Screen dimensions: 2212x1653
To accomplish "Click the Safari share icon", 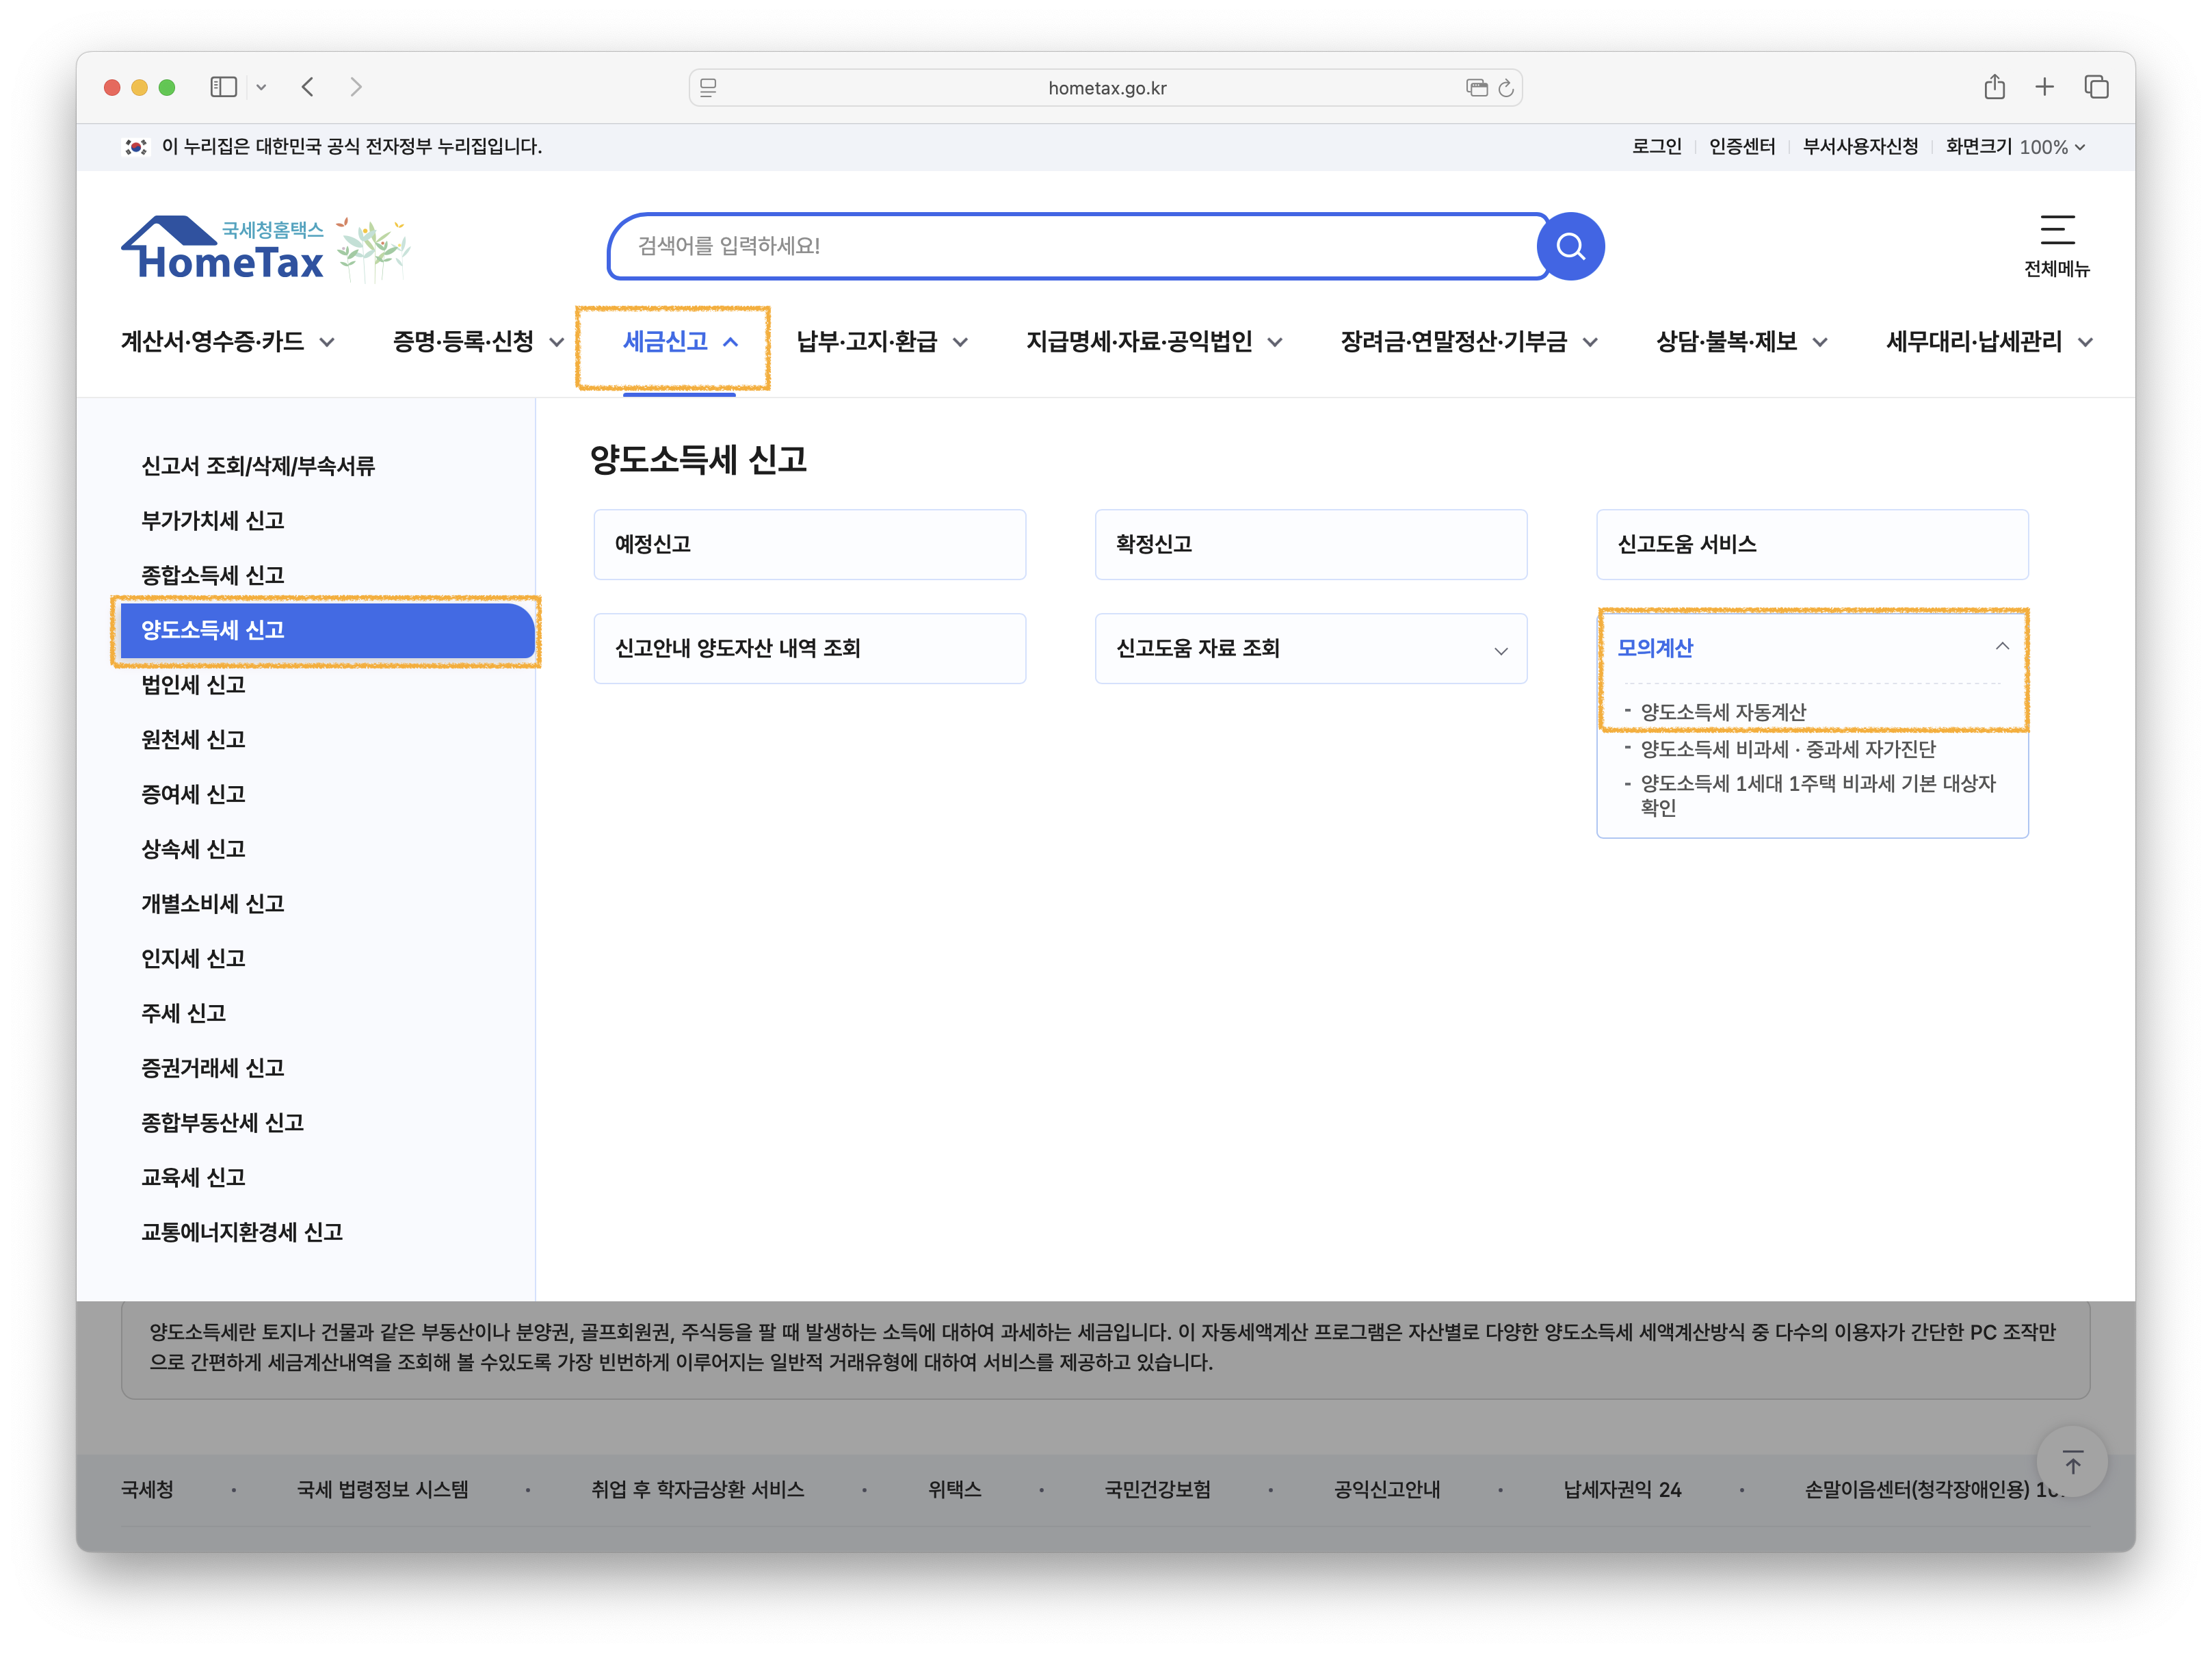I will pyautogui.click(x=1994, y=88).
